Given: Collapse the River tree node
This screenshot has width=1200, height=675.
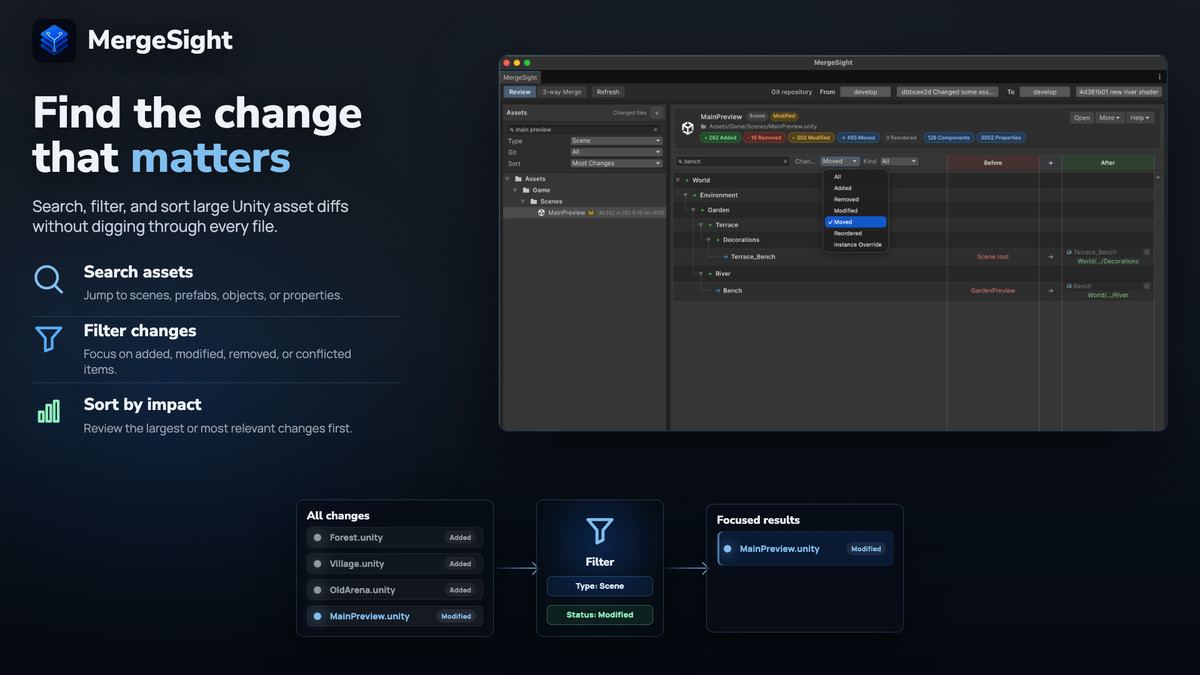Looking at the screenshot, I should point(699,274).
